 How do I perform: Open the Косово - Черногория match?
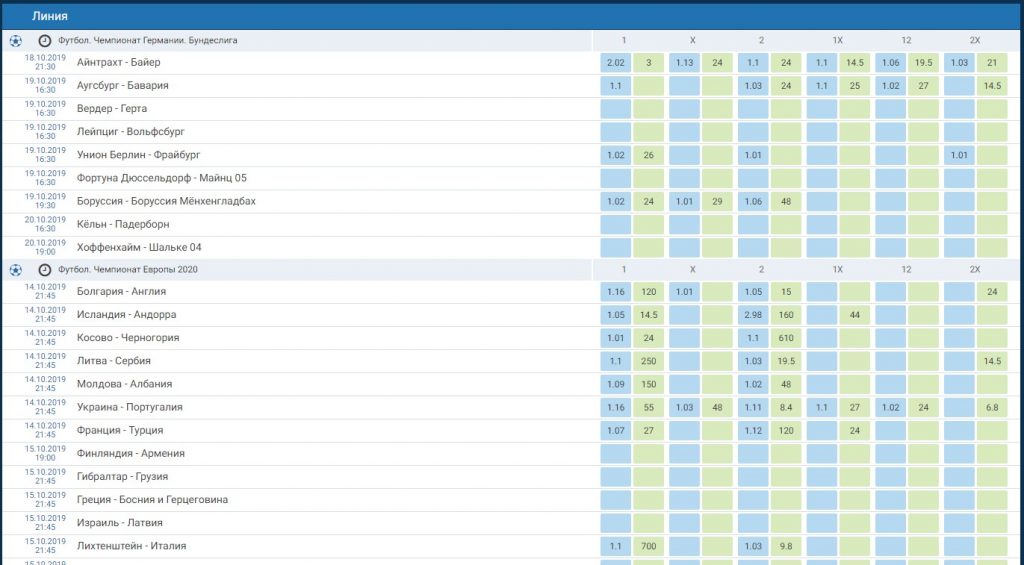128,338
